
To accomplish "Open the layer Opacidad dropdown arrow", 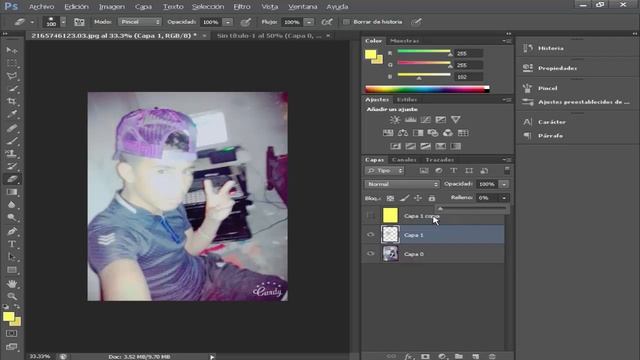I will (x=504, y=184).
